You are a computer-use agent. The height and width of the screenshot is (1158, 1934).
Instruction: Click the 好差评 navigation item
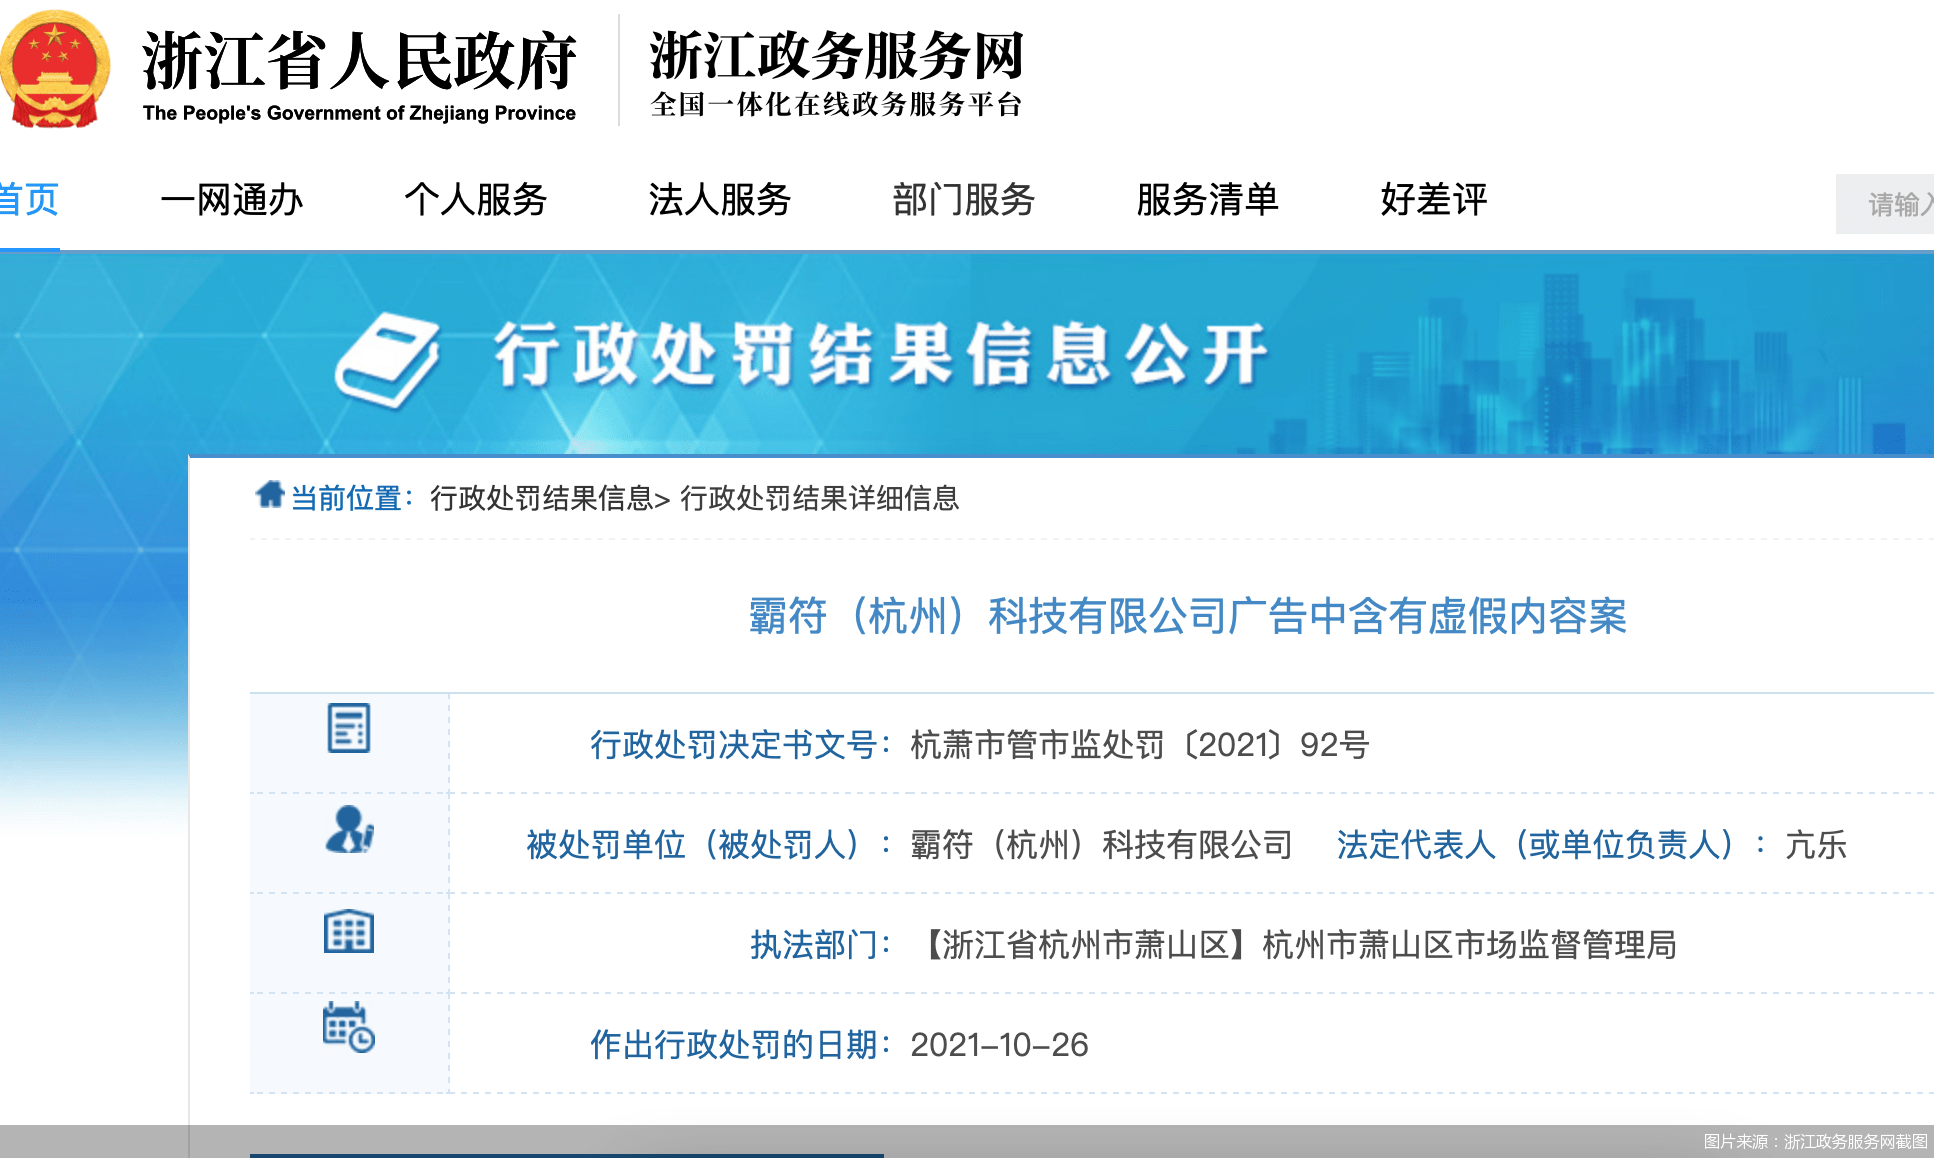pyautogui.click(x=1434, y=201)
